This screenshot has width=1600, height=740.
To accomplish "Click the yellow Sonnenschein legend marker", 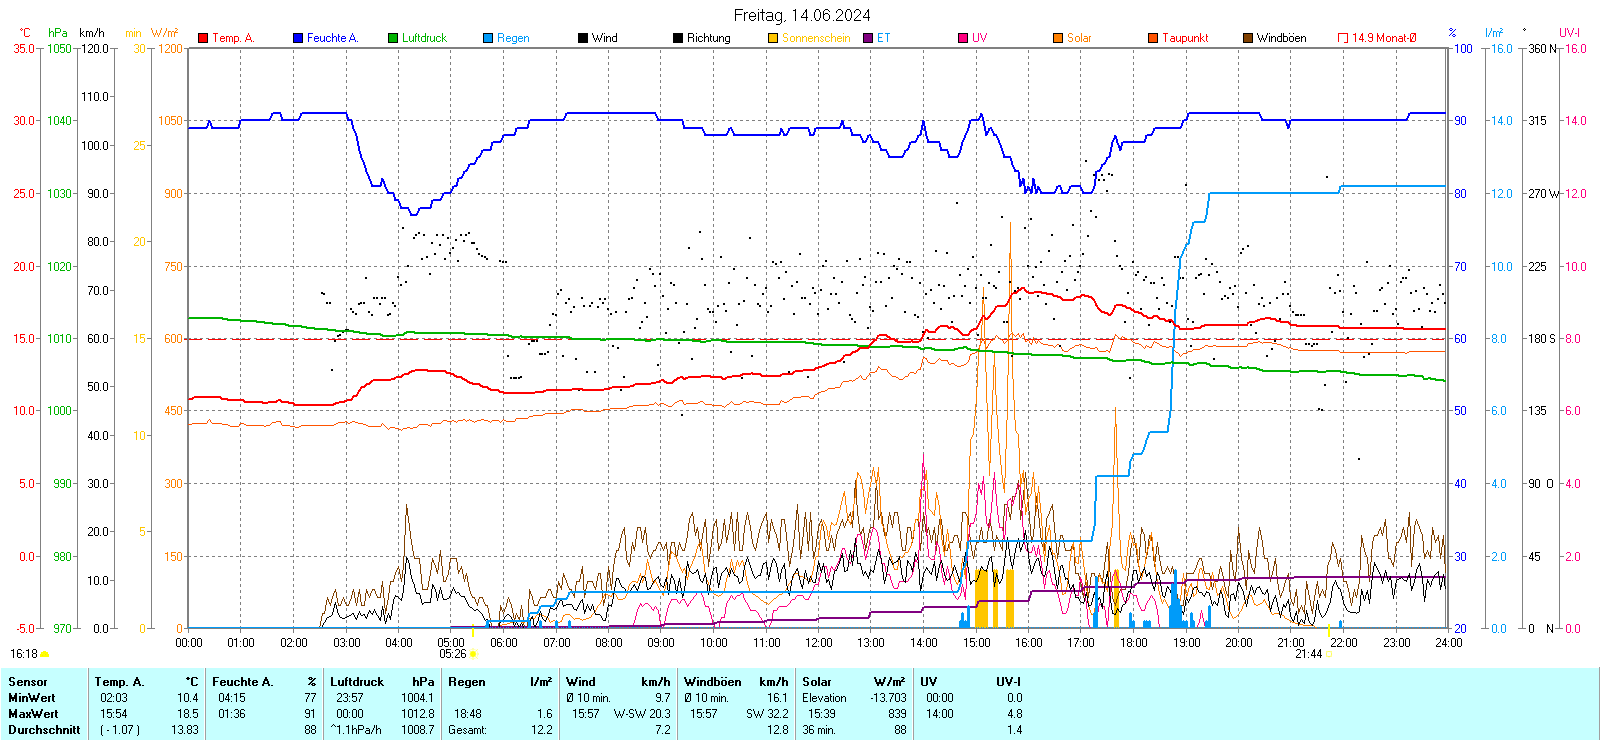I will 773,38.
